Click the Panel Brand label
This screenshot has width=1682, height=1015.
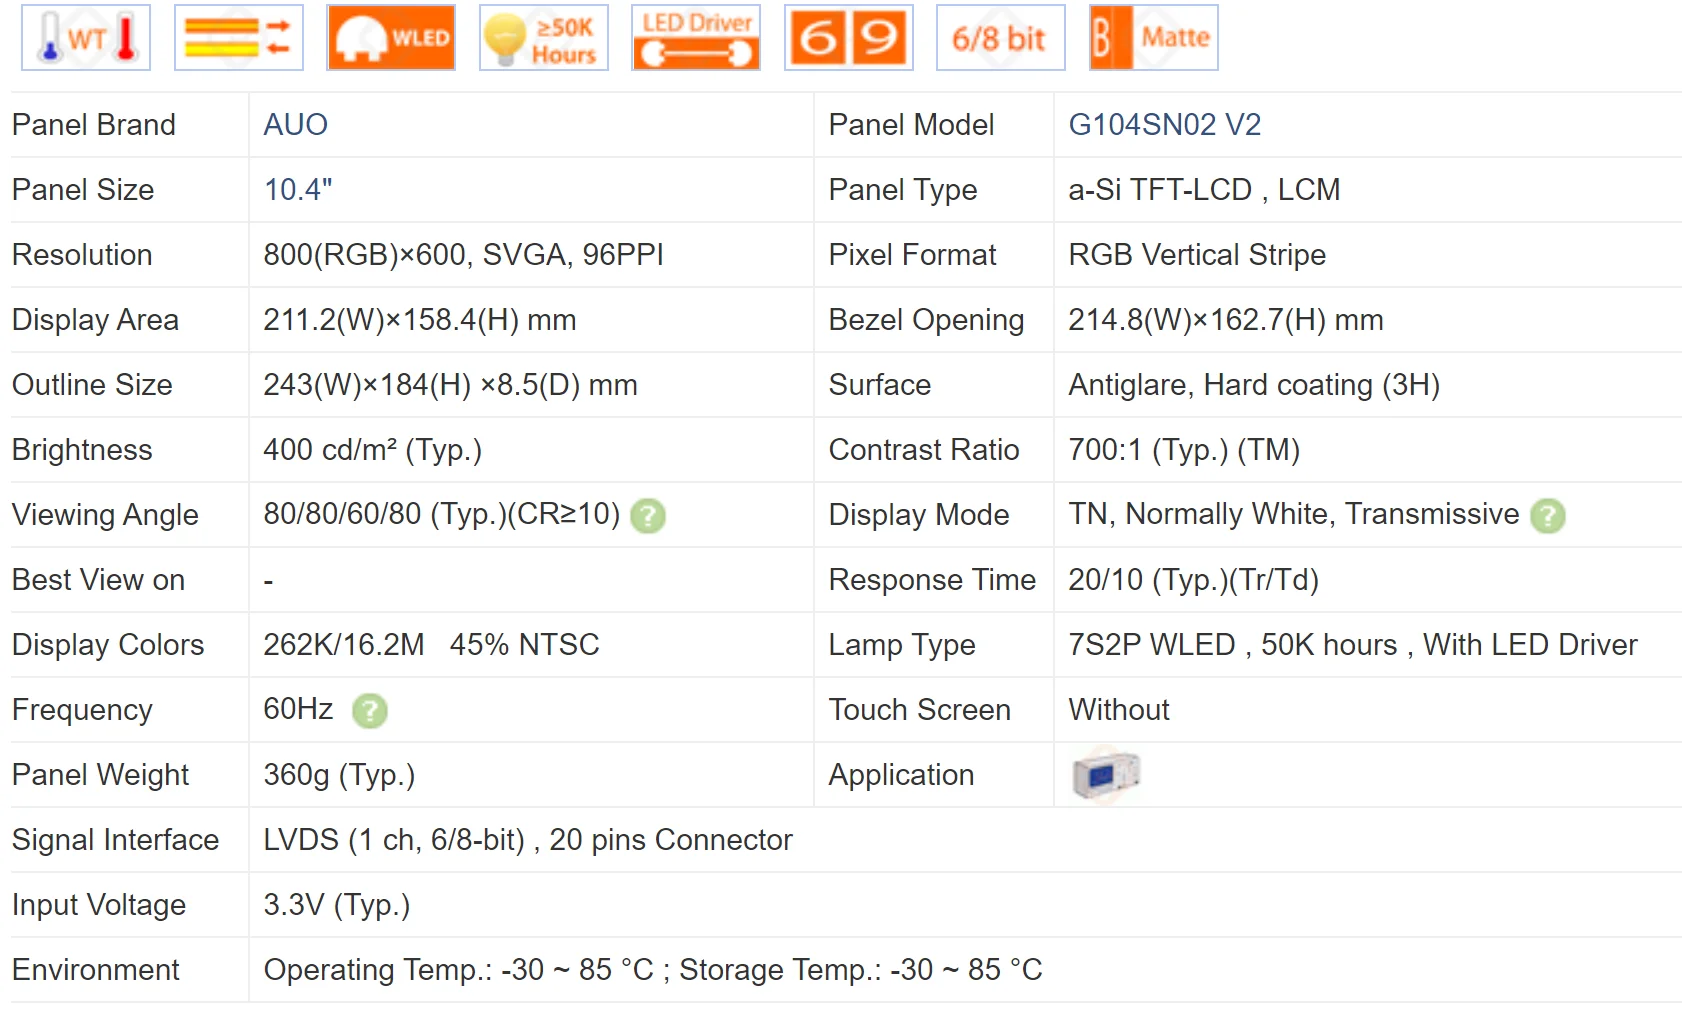(x=94, y=125)
